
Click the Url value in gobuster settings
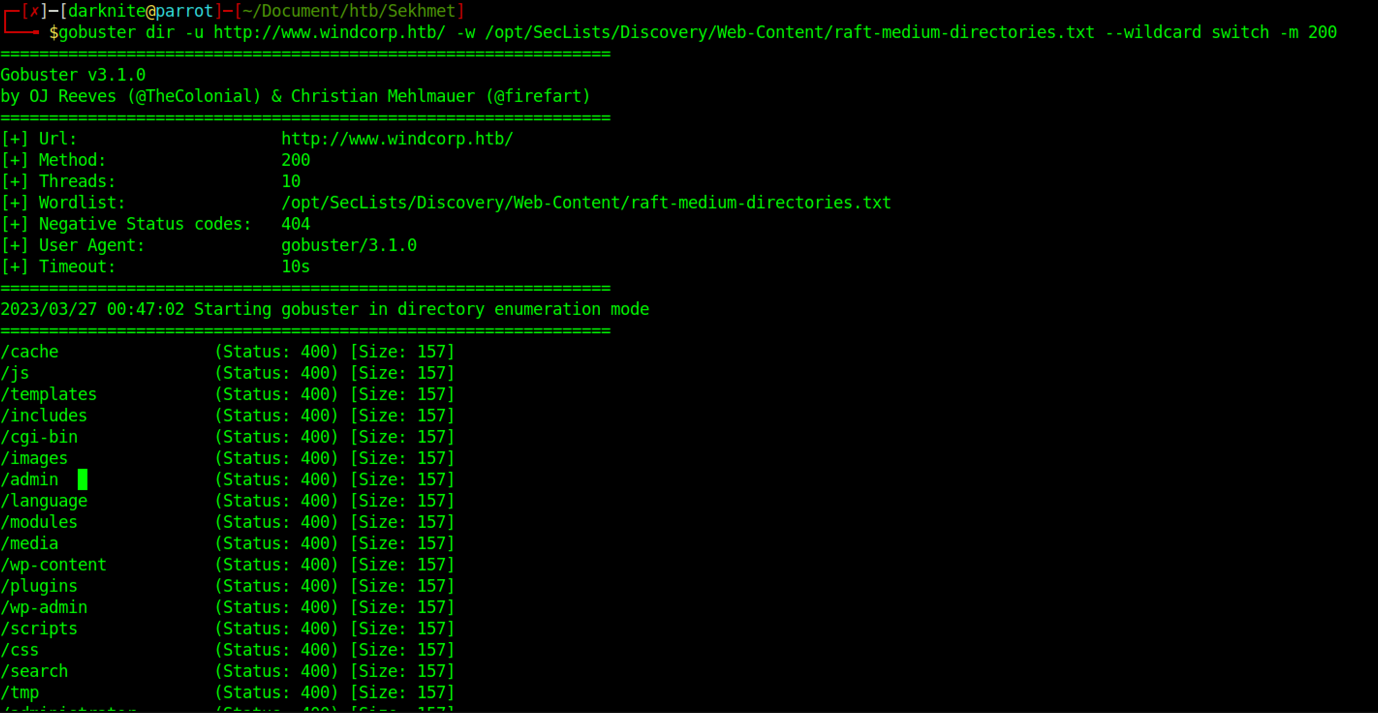pyautogui.click(x=397, y=139)
